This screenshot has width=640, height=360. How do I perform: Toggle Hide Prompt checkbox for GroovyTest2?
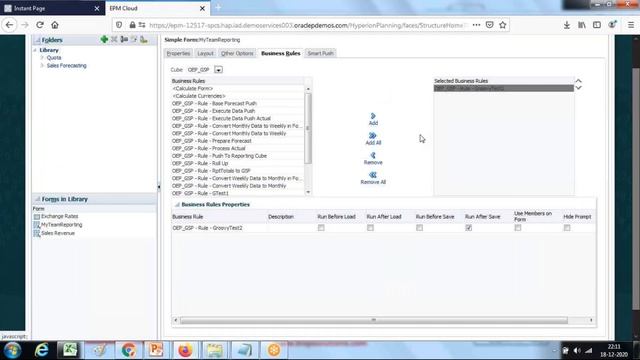(x=567, y=228)
